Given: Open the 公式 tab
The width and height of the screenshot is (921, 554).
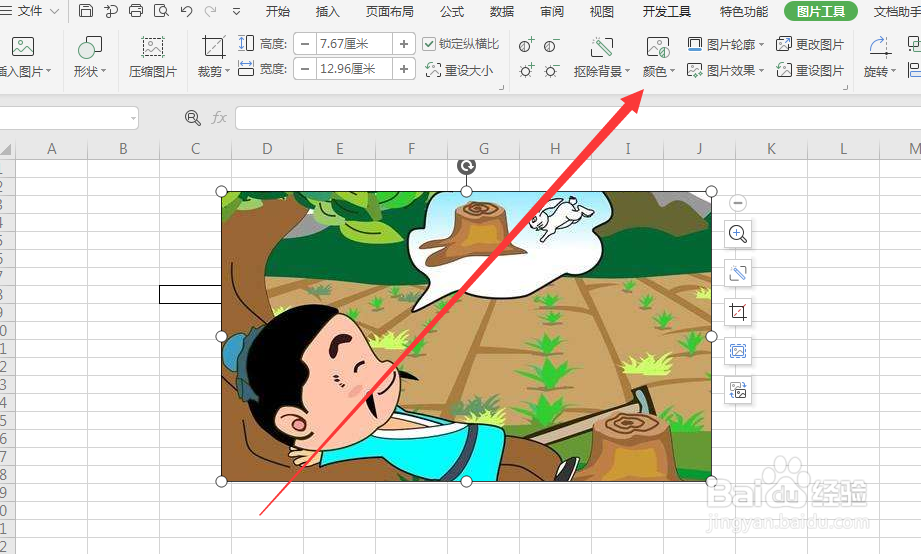Looking at the screenshot, I should [x=452, y=11].
